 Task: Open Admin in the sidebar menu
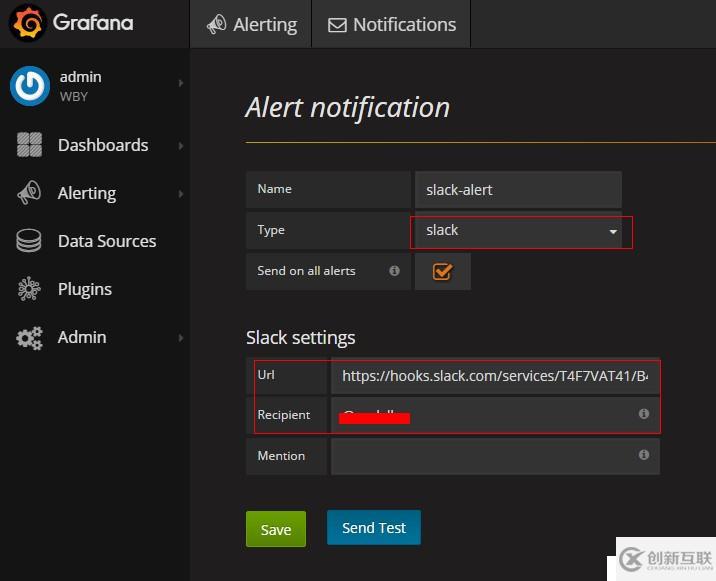tap(82, 337)
